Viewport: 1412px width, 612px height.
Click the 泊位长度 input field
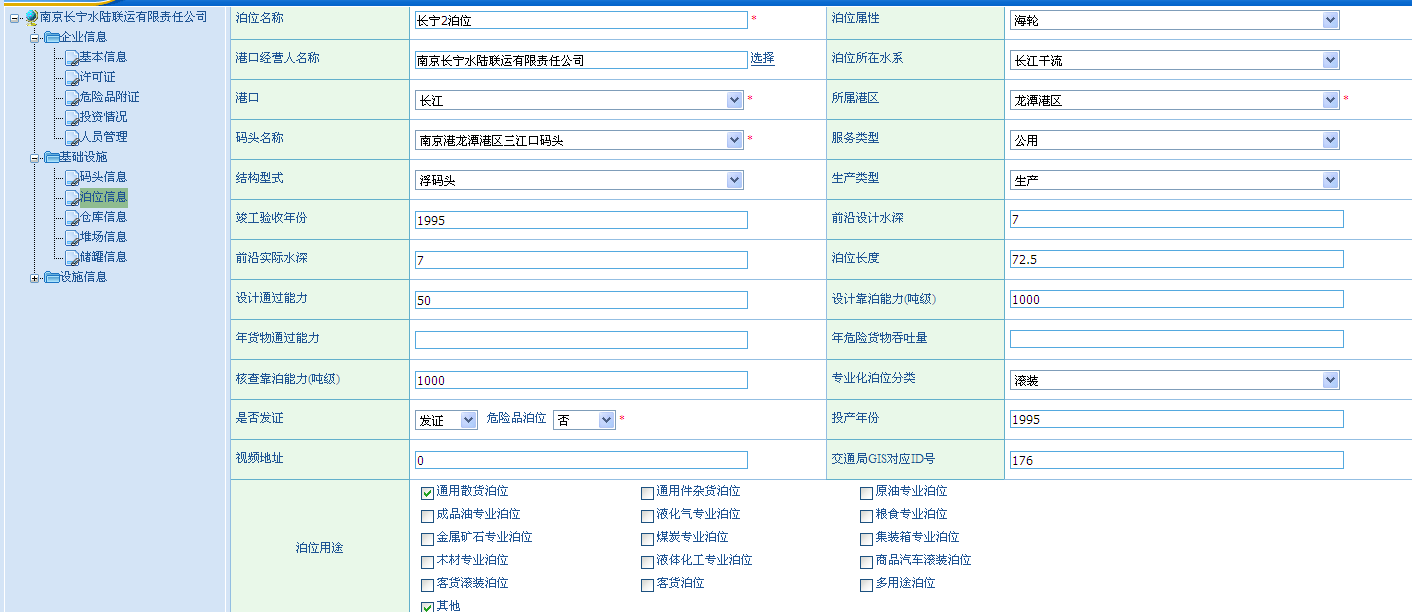(1176, 260)
